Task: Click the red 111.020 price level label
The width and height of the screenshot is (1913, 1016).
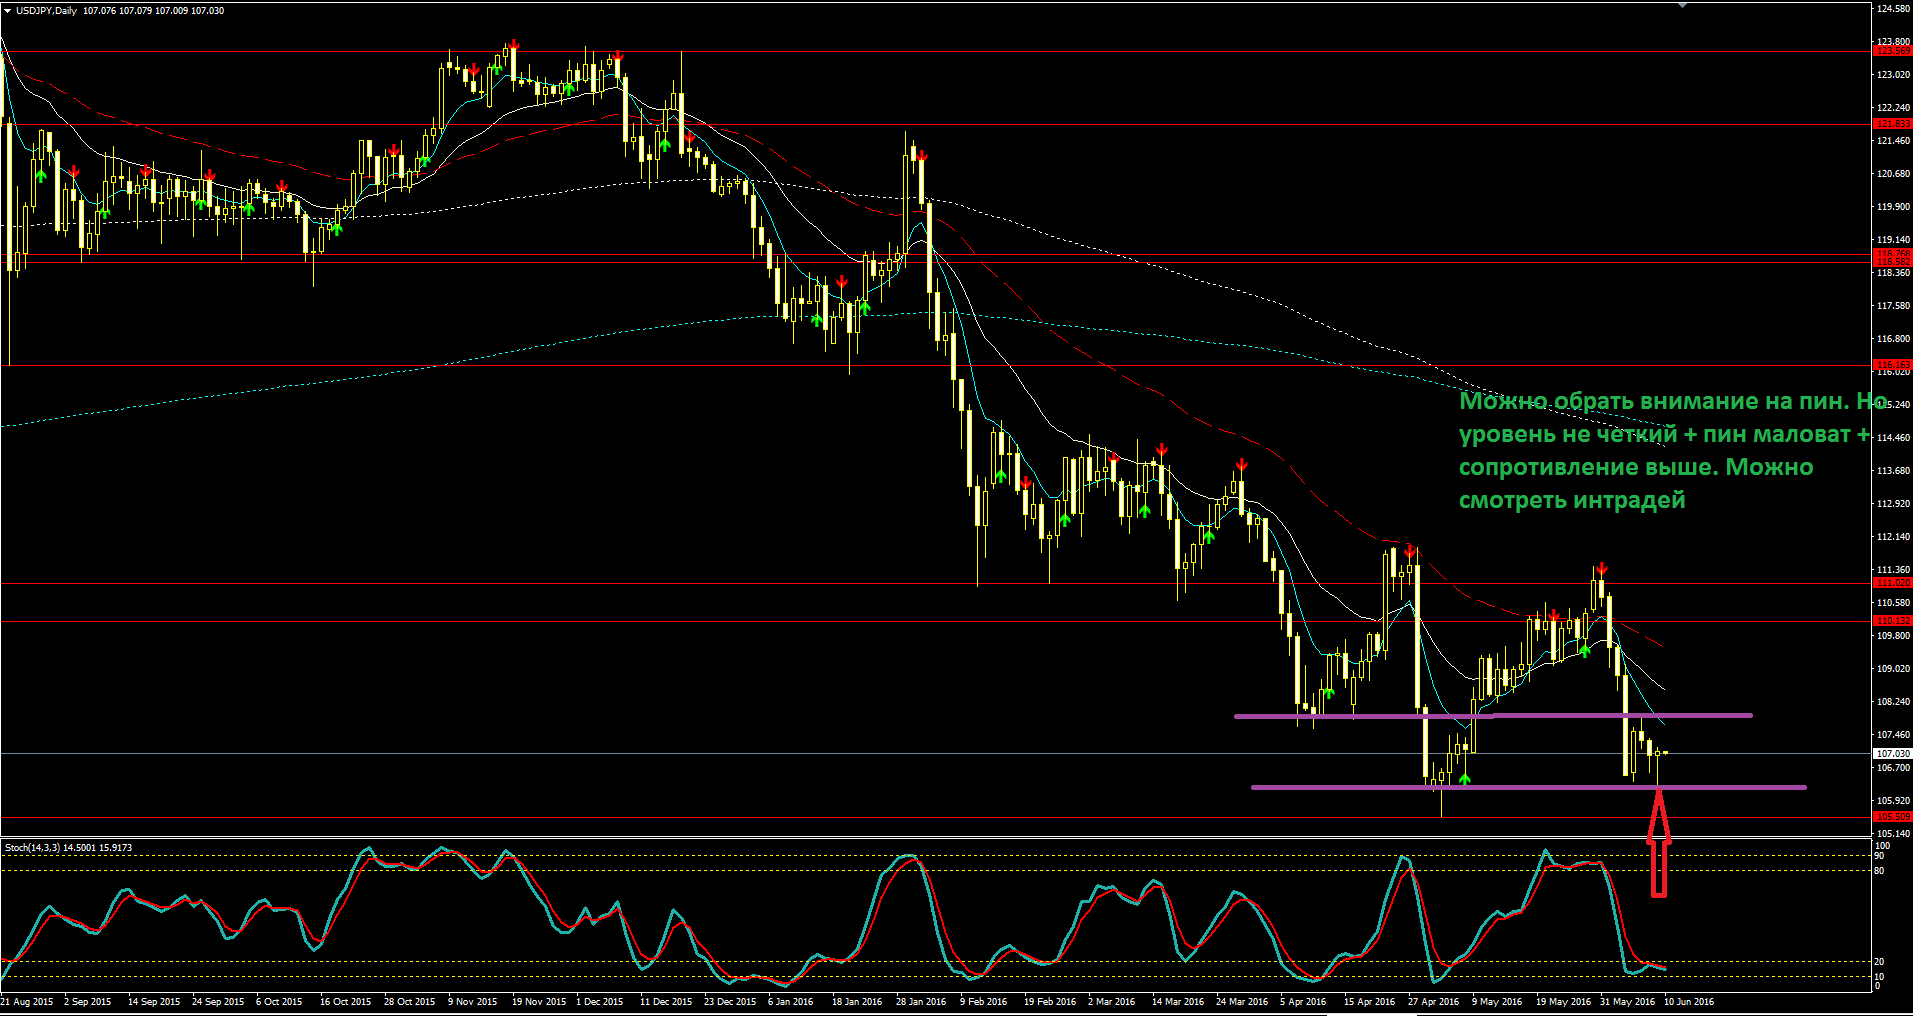Action: click(x=1892, y=582)
